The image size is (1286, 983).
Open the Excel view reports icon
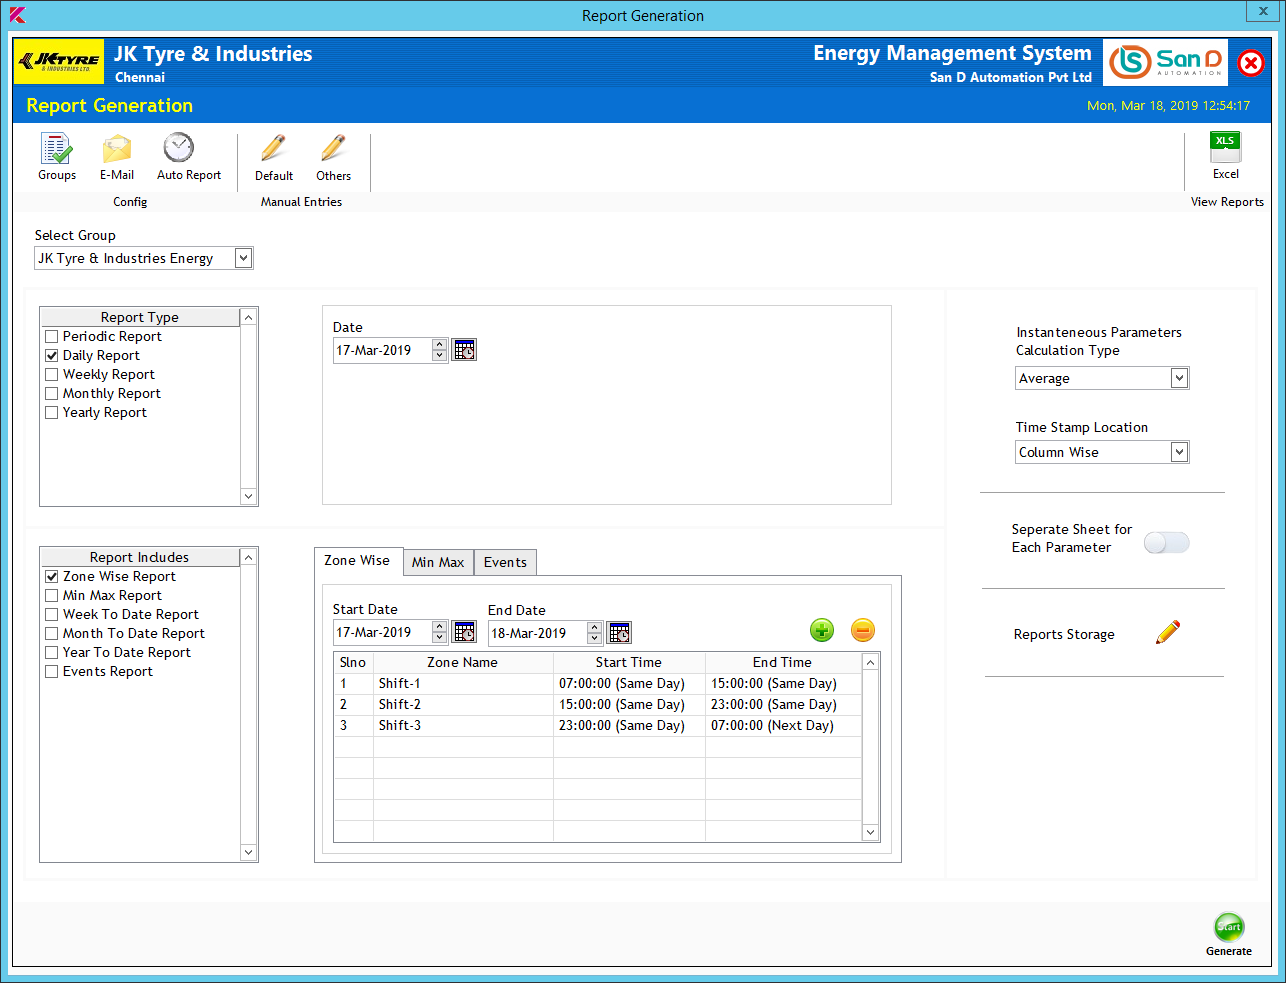1225,147
